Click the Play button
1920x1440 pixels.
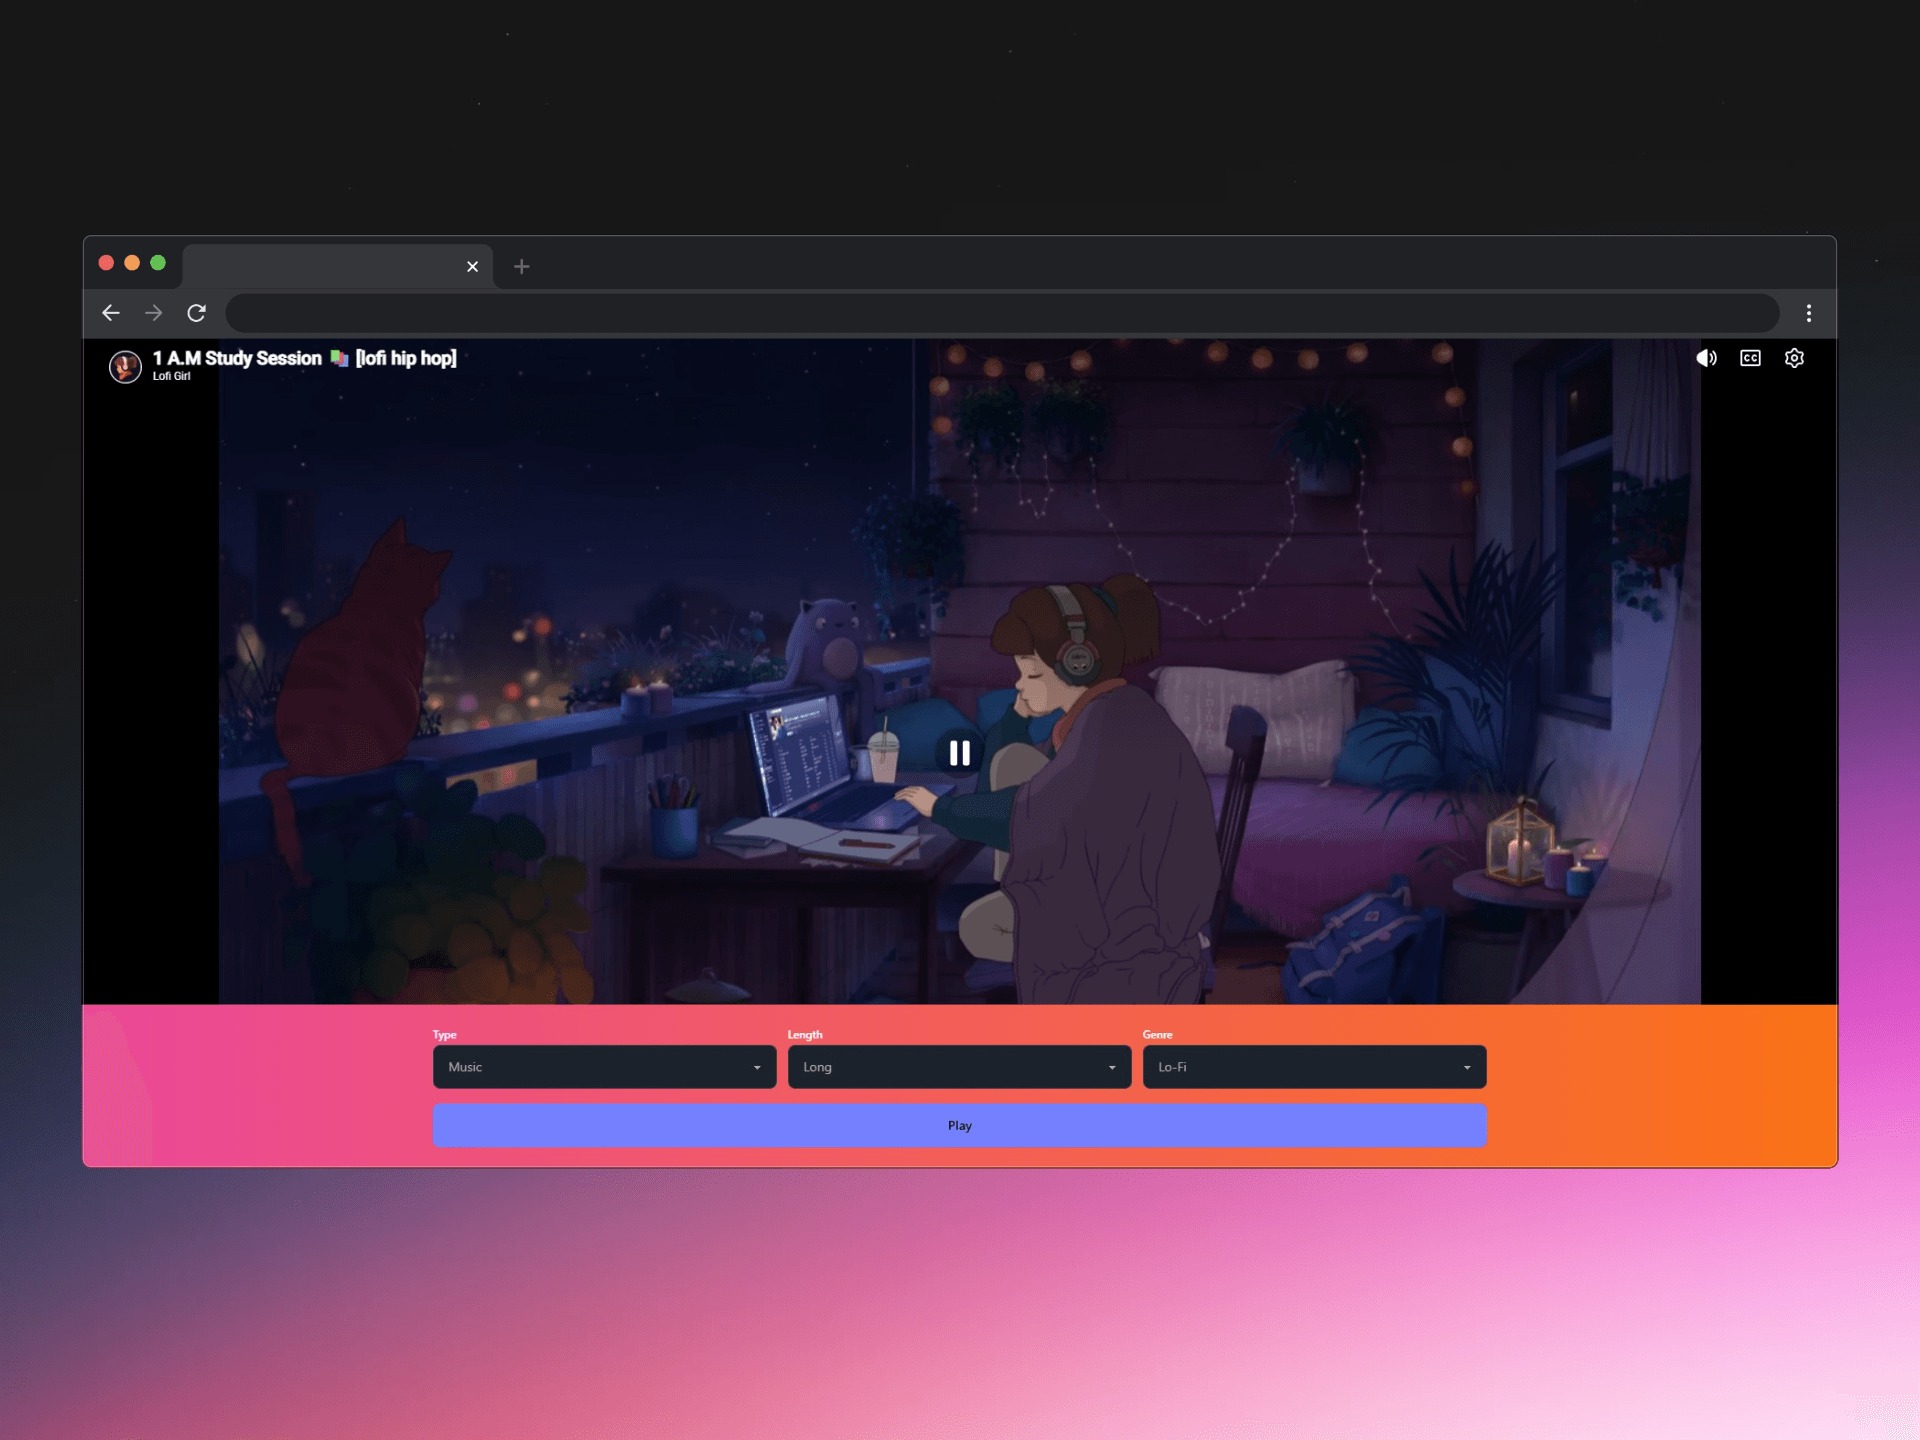point(960,1126)
